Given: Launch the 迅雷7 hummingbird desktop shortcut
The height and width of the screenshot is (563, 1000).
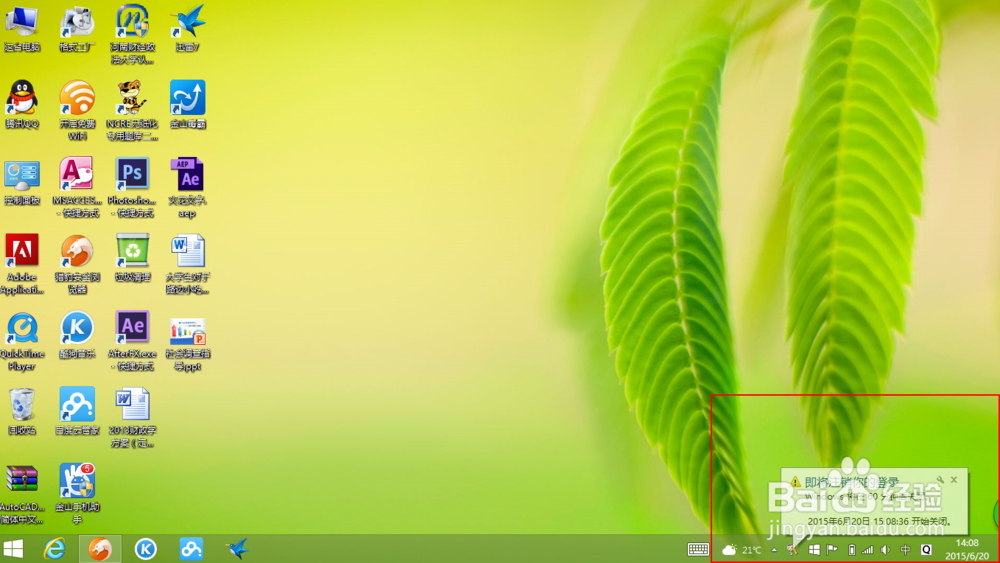Looking at the screenshot, I should click(188, 27).
